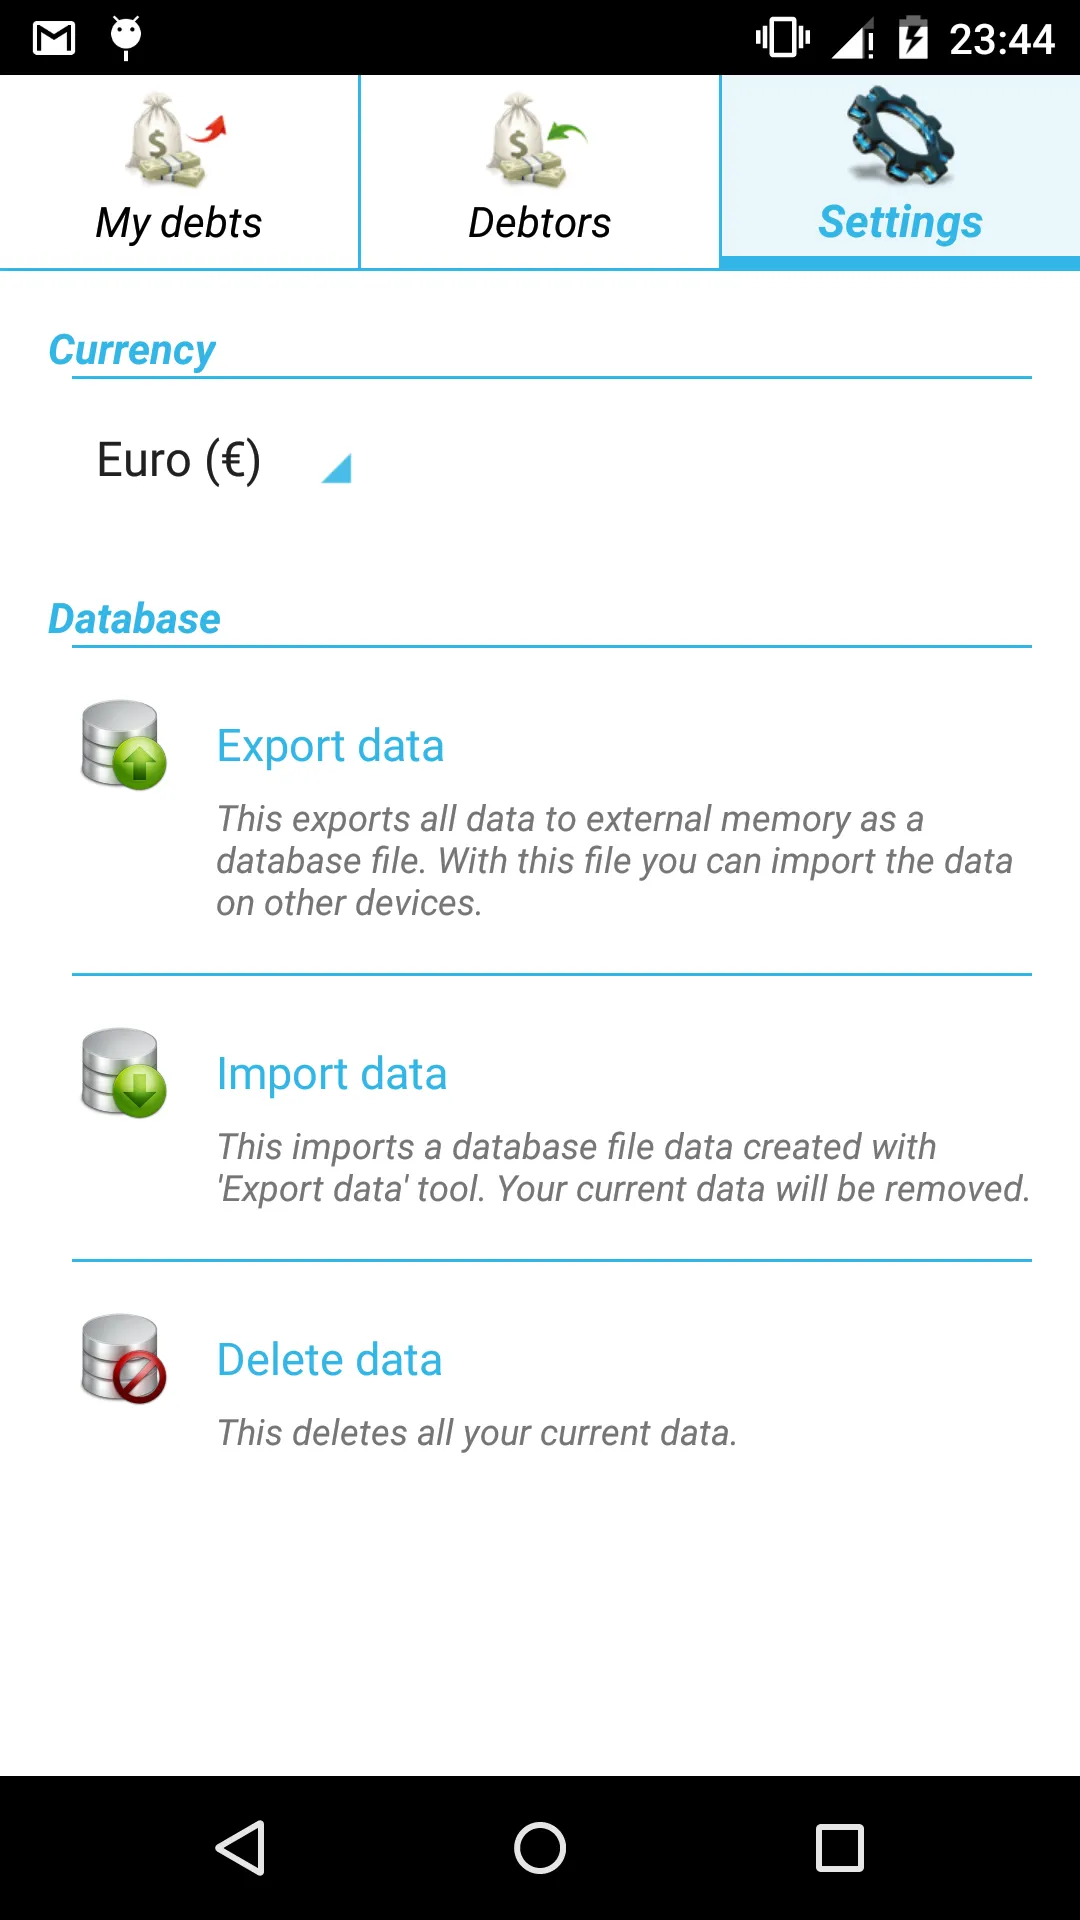Open the recent apps square button

pos(840,1847)
